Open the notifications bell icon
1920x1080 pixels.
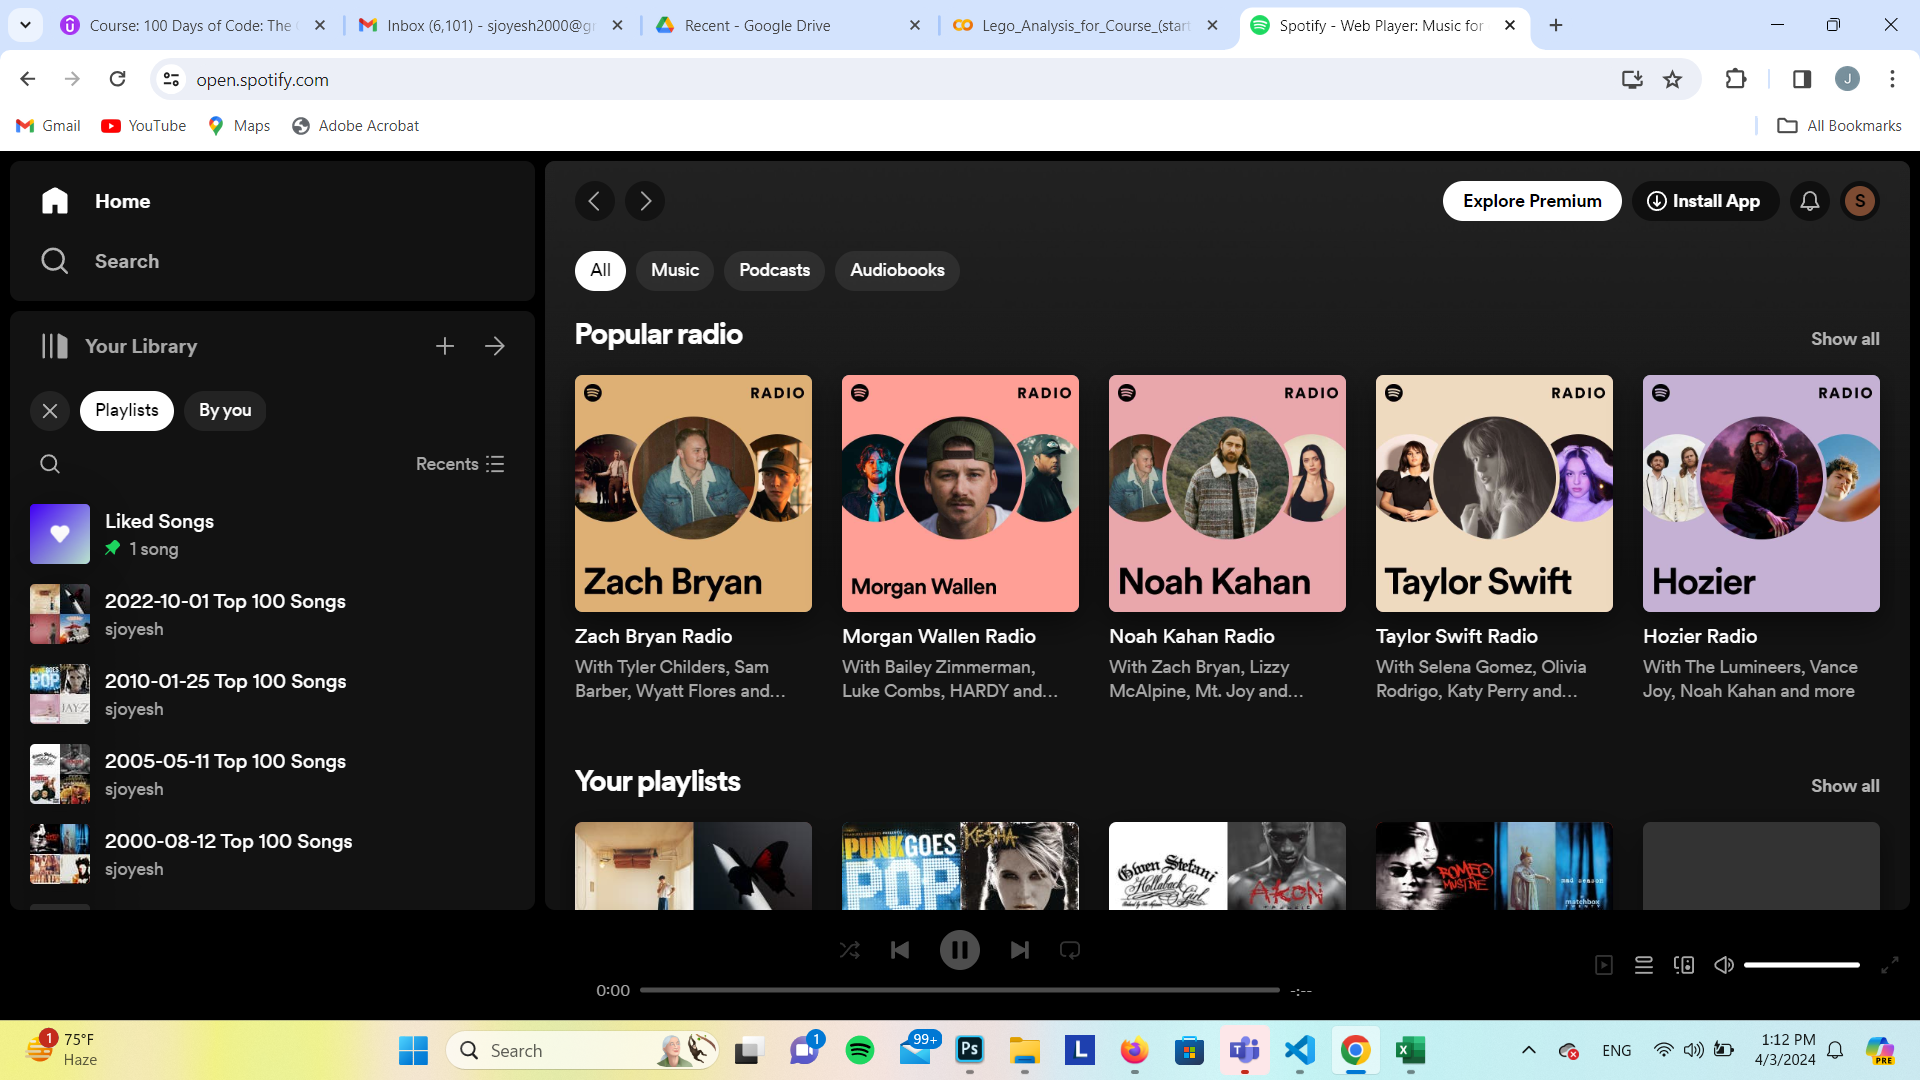tap(1810, 201)
